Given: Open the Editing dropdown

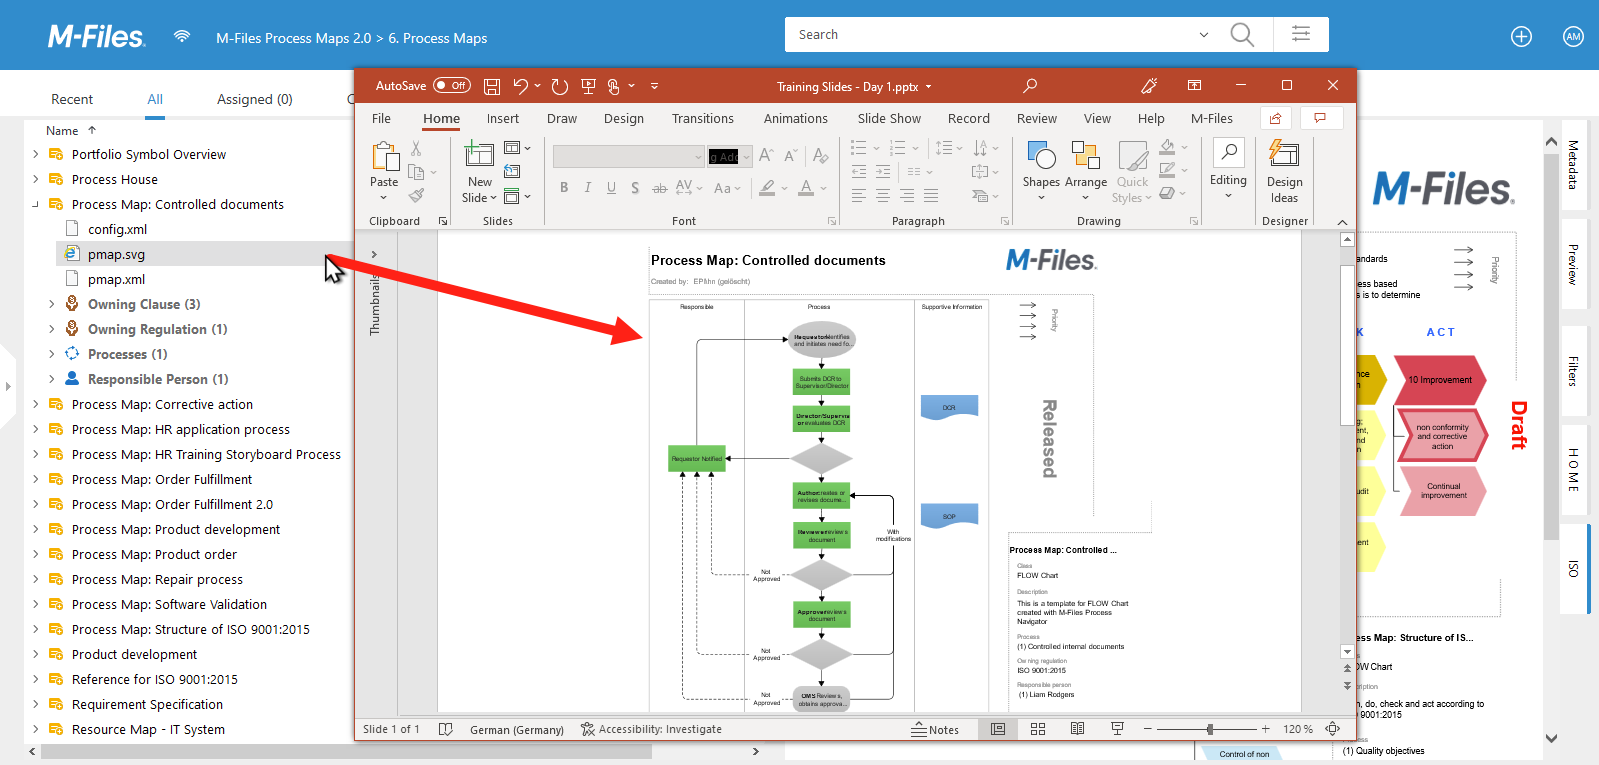Looking at the screenshot, I should click(x=1228, y=180).
